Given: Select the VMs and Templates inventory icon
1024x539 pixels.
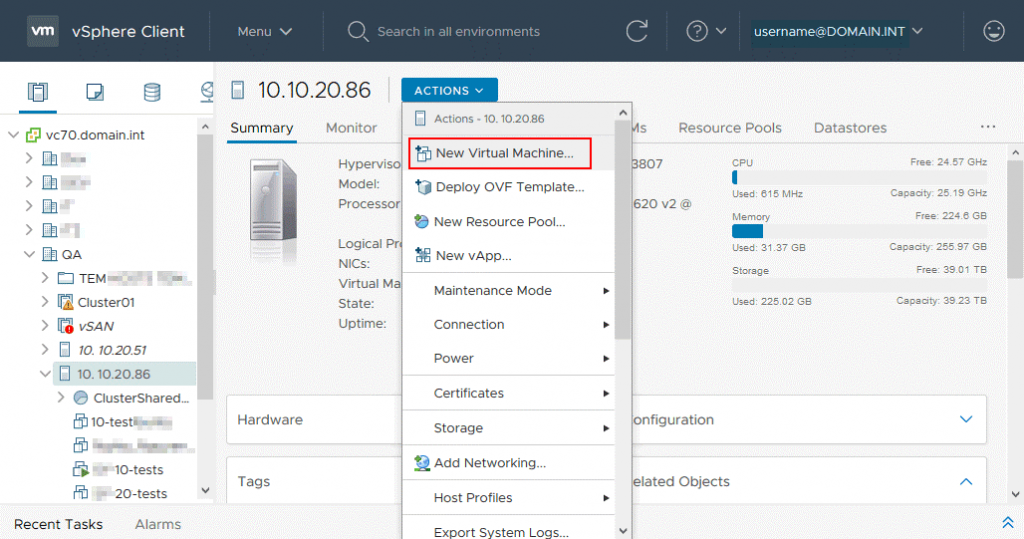Looking at the screenshot, I should point(94,93).
